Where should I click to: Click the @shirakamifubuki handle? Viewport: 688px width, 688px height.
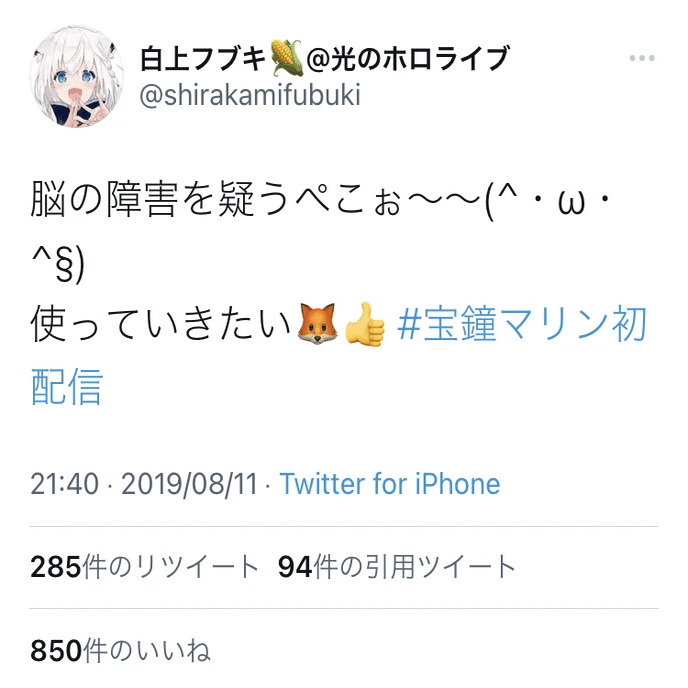(250, 95)
